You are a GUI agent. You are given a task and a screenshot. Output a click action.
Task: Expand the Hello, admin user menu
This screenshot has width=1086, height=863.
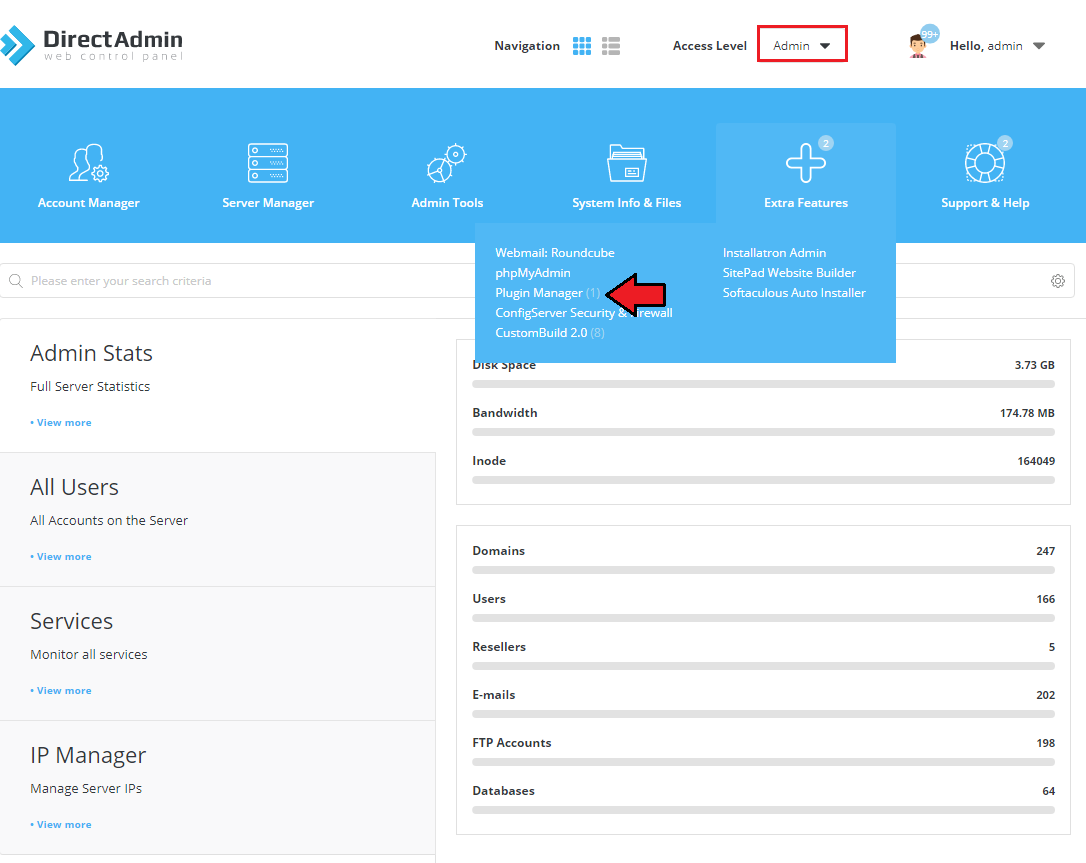tap(997, 46)
